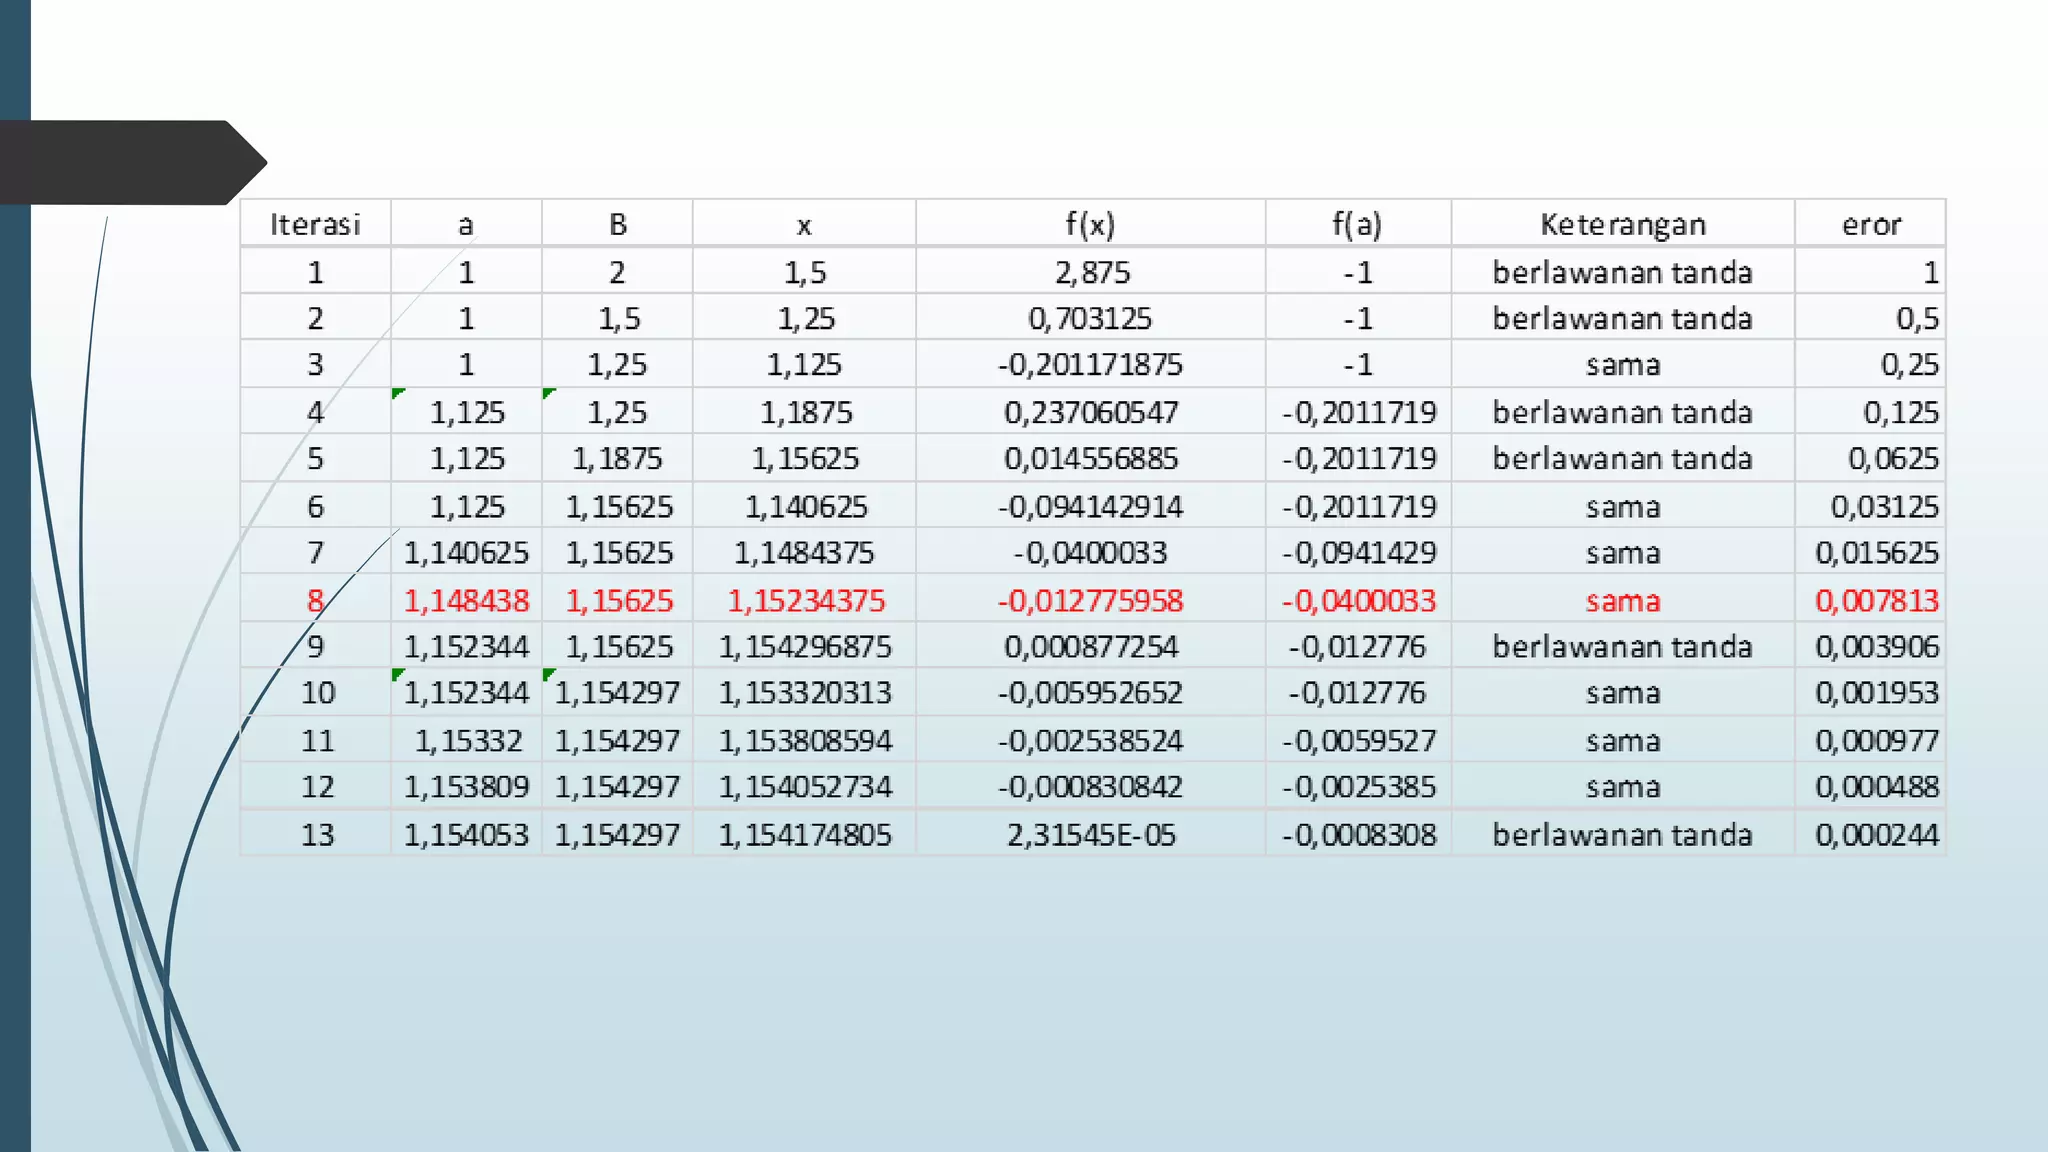Image resolution: width=2048 pixels, height=1152 pixels.
Task: Click f(a) value -0,0941429
Action: click(1359, 553)
